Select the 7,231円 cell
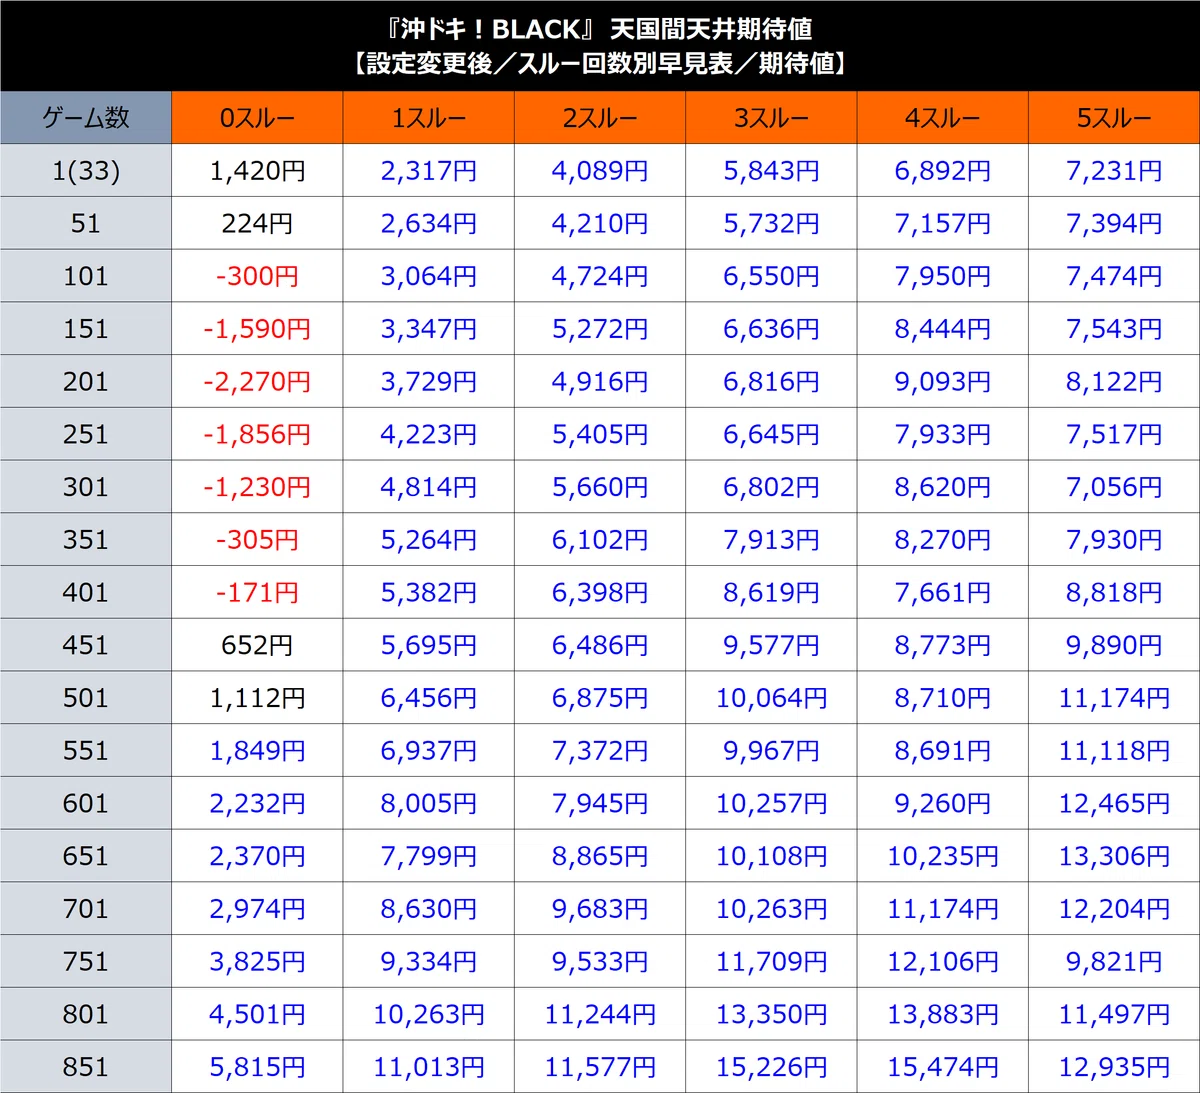The image size is (1200, 1093). click(1114, 171)
